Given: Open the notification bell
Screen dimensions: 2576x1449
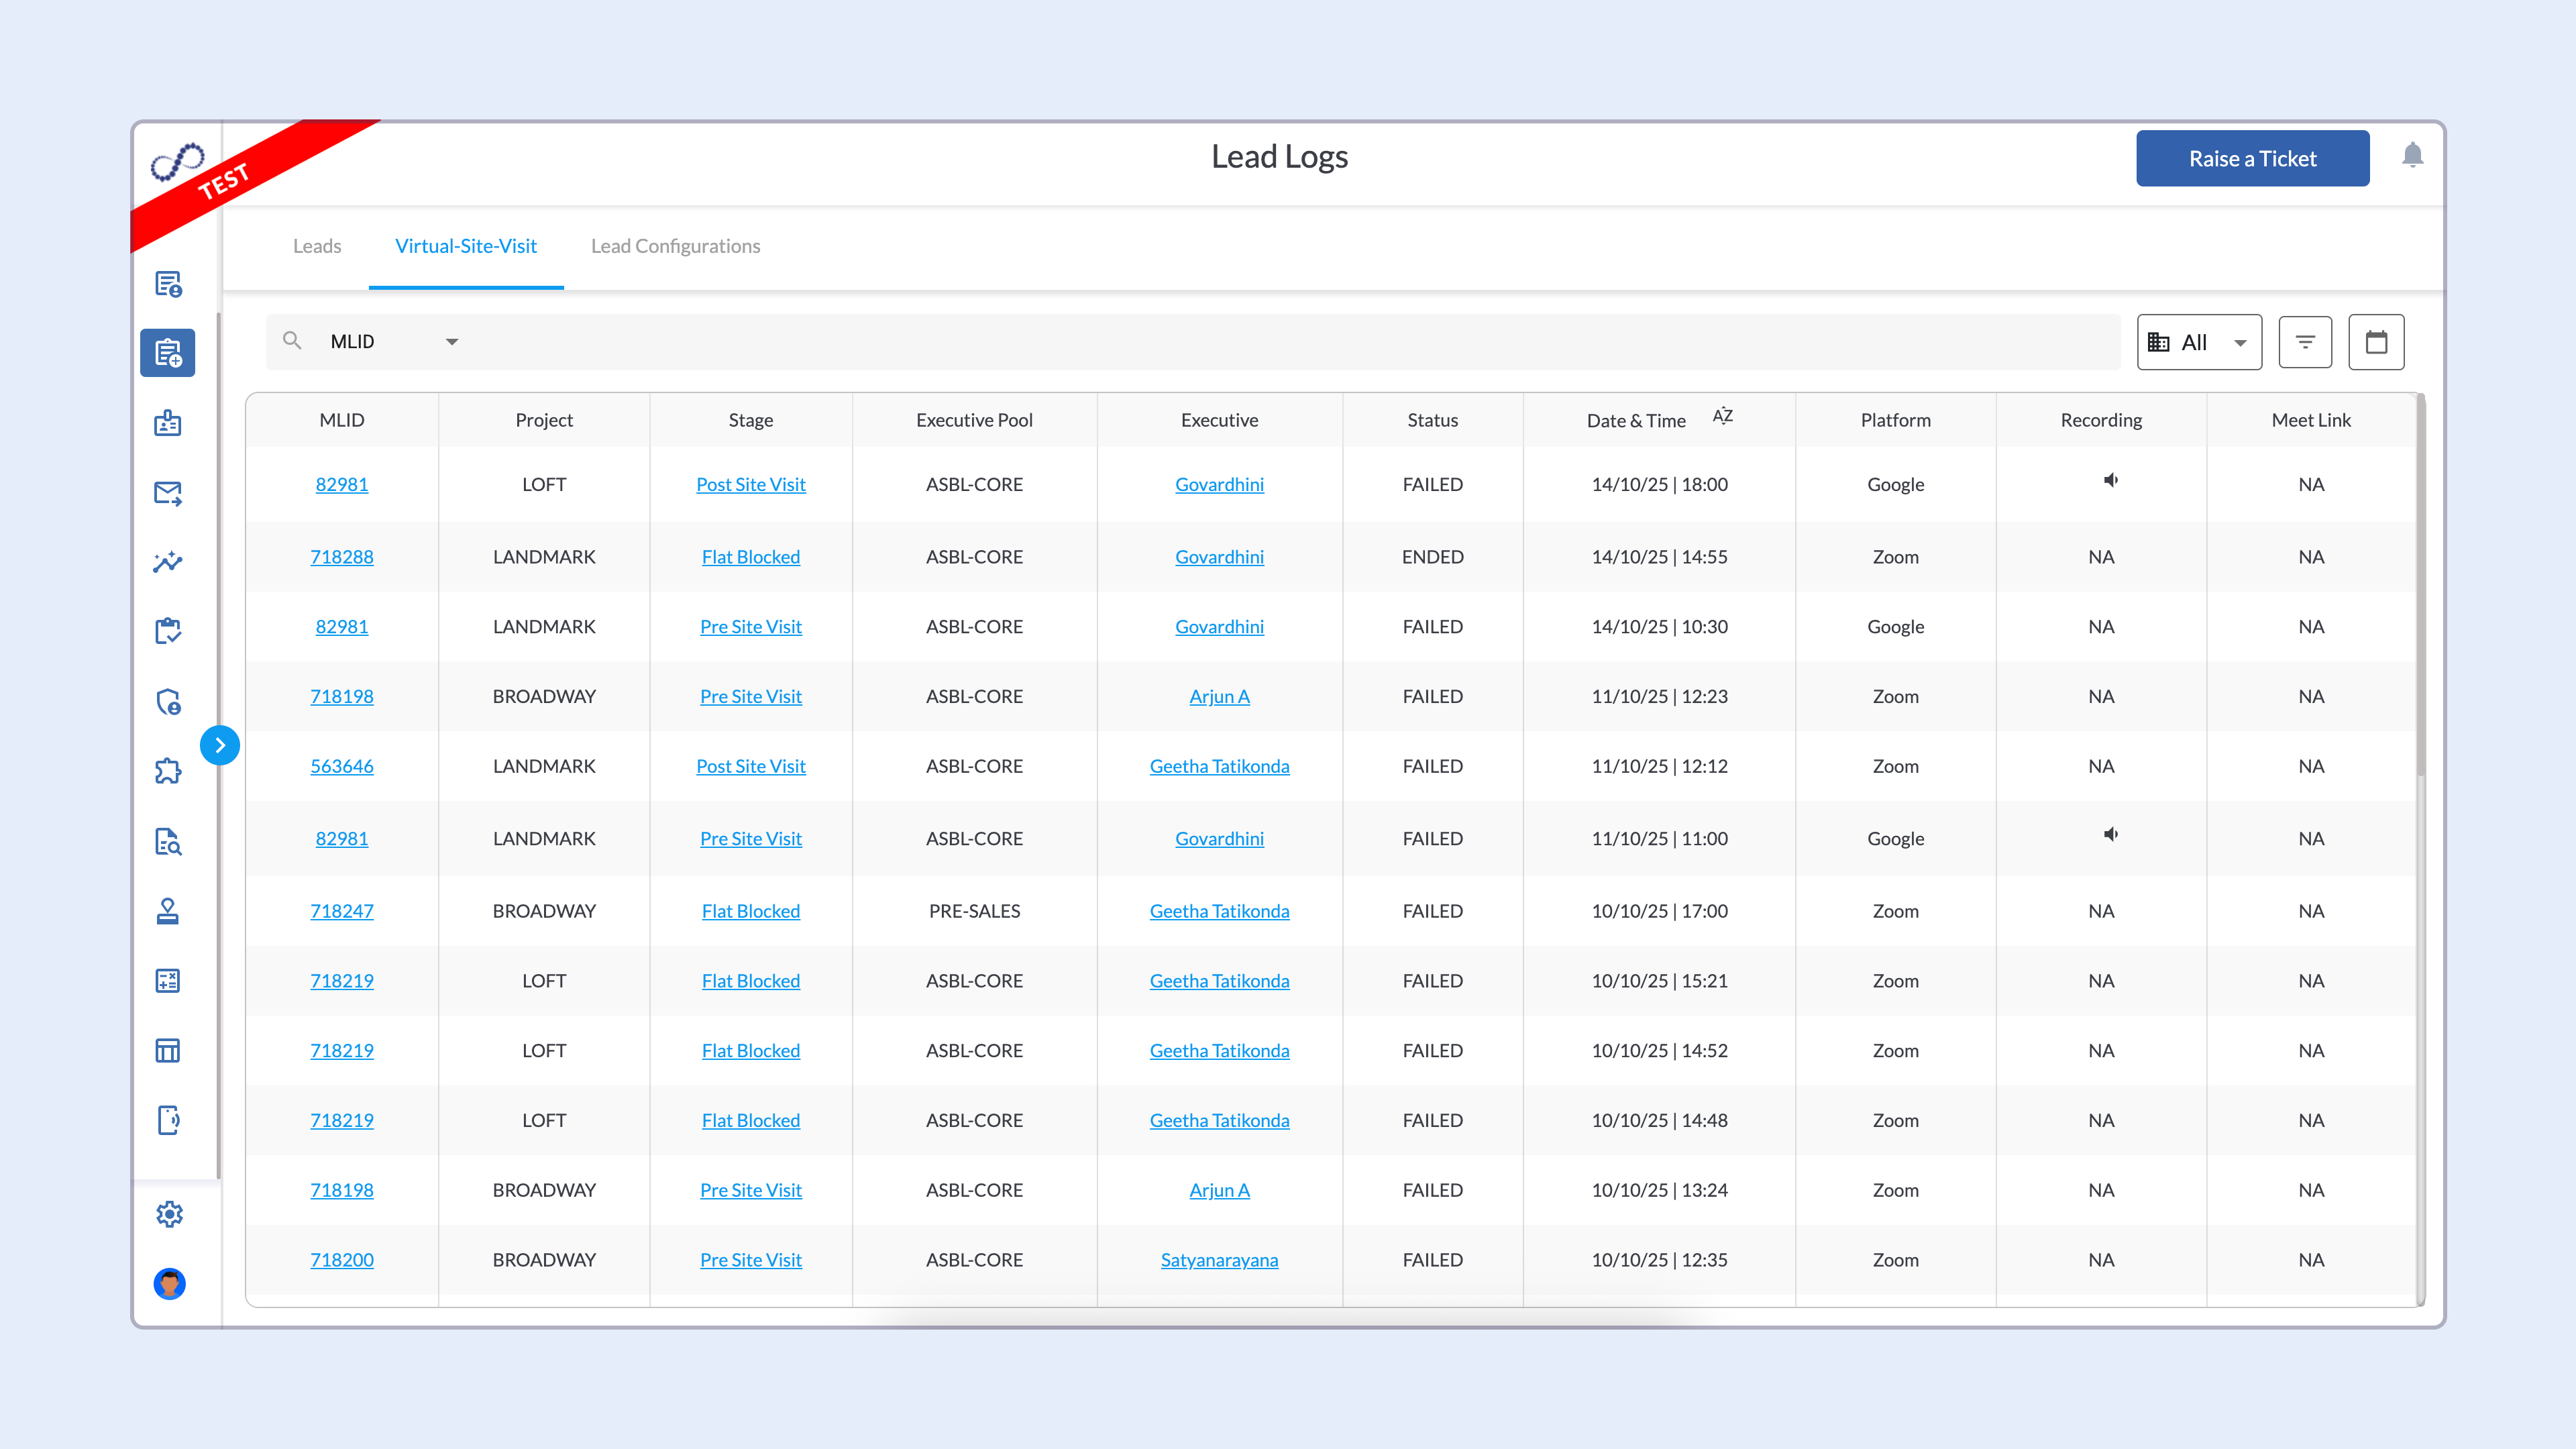Looking at the screenshot, I should [x=2412, y=156].
